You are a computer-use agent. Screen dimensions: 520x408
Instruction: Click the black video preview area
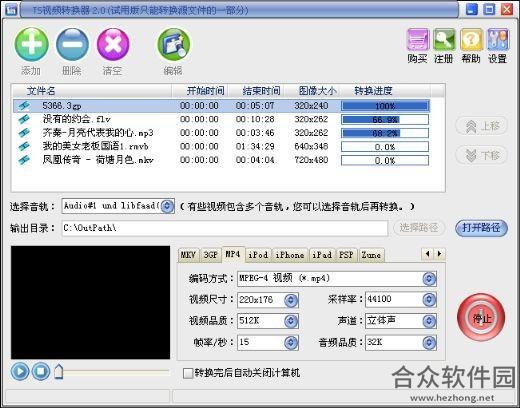click(x=90, y=303)
